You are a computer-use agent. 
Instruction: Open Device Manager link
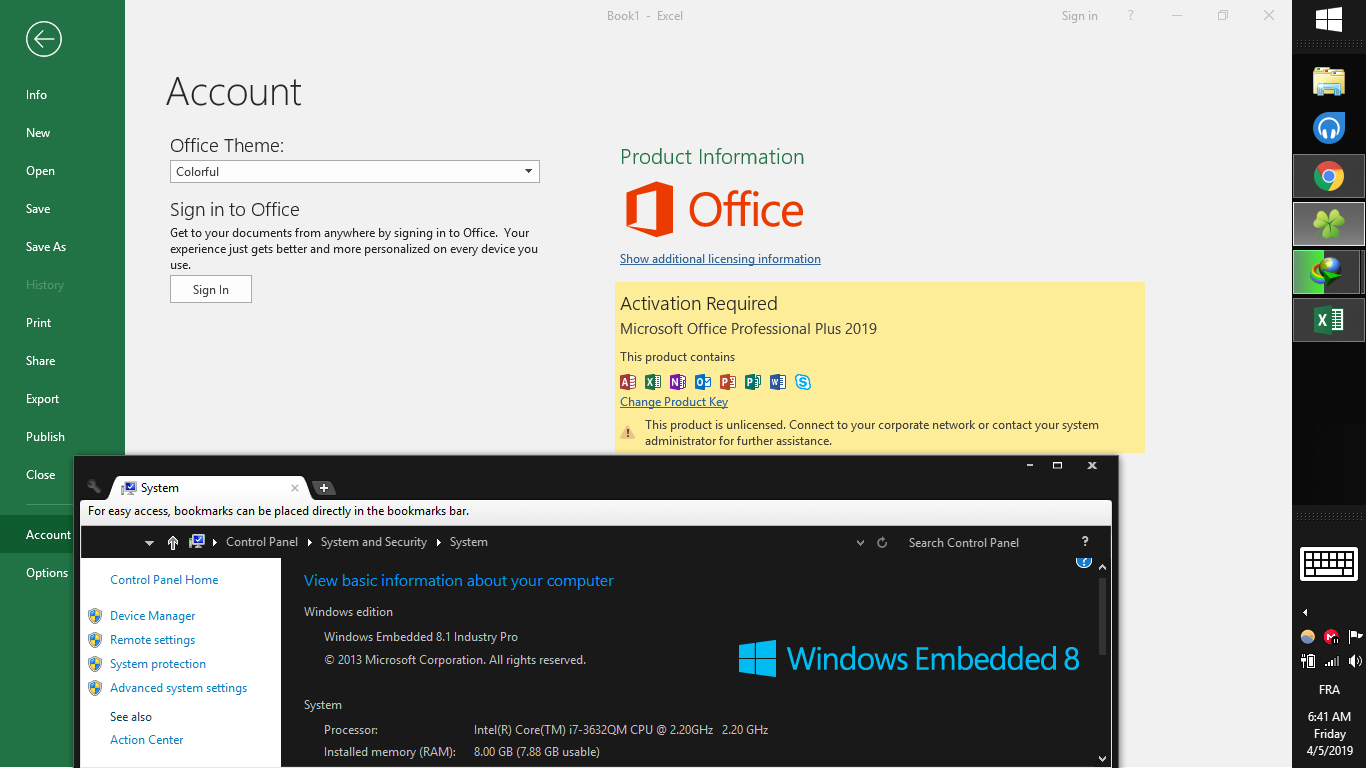153,616
